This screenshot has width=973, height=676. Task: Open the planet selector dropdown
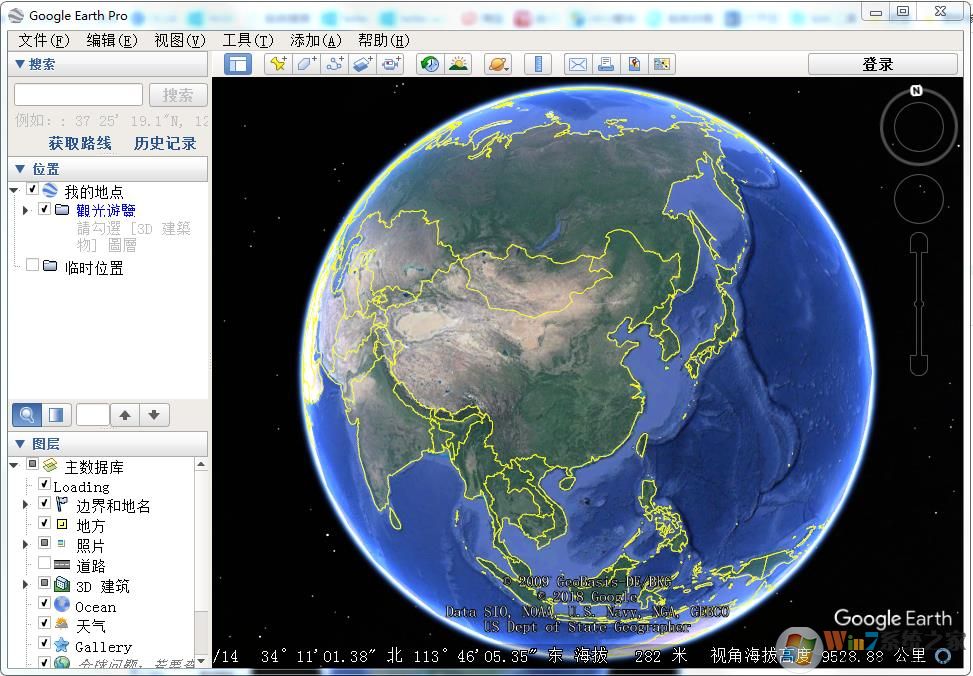tap(498, 64)
